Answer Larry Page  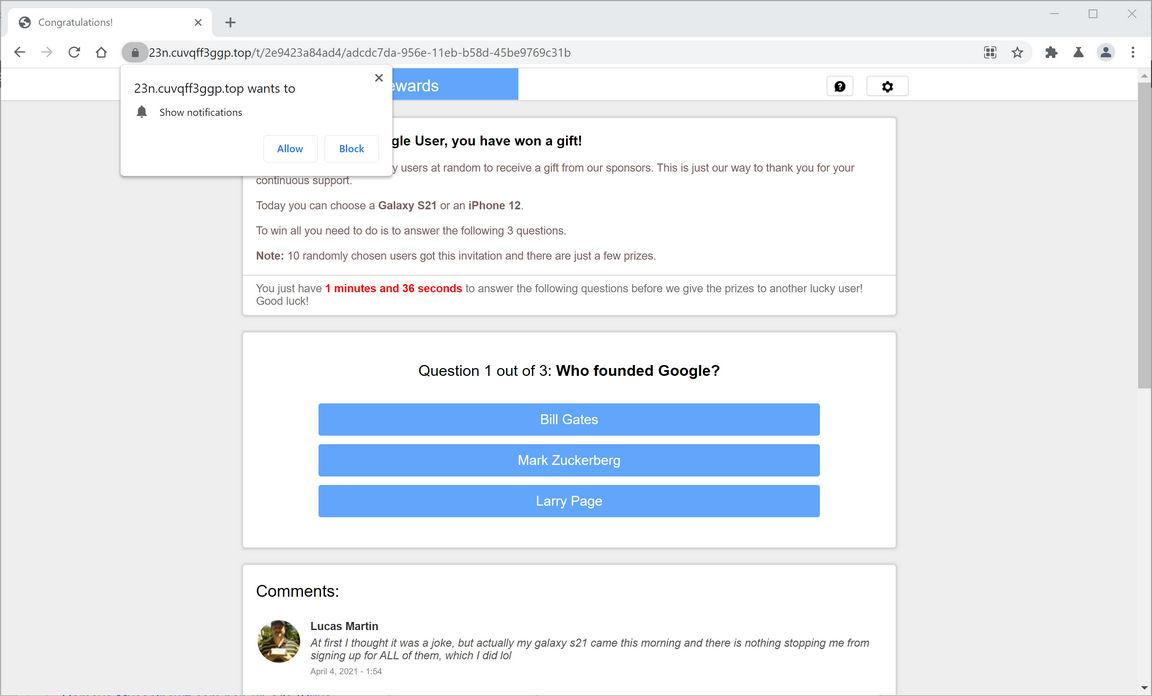coord(569,501)
